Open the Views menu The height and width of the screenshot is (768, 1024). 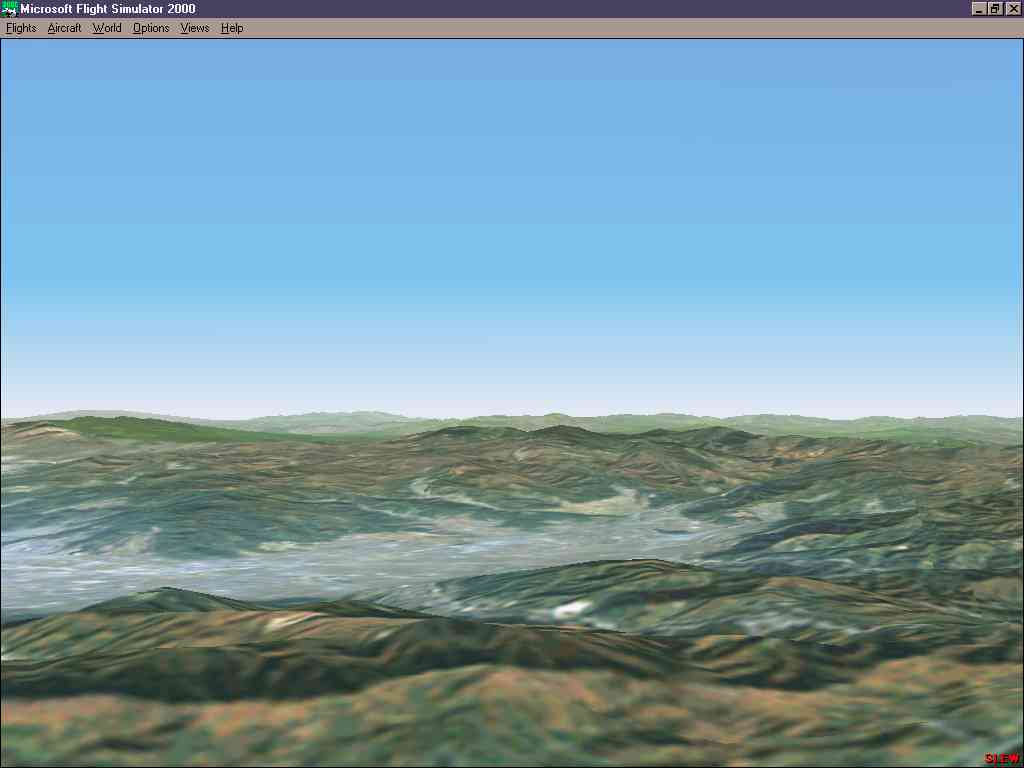pyautogui.click(x=195, y=28)
